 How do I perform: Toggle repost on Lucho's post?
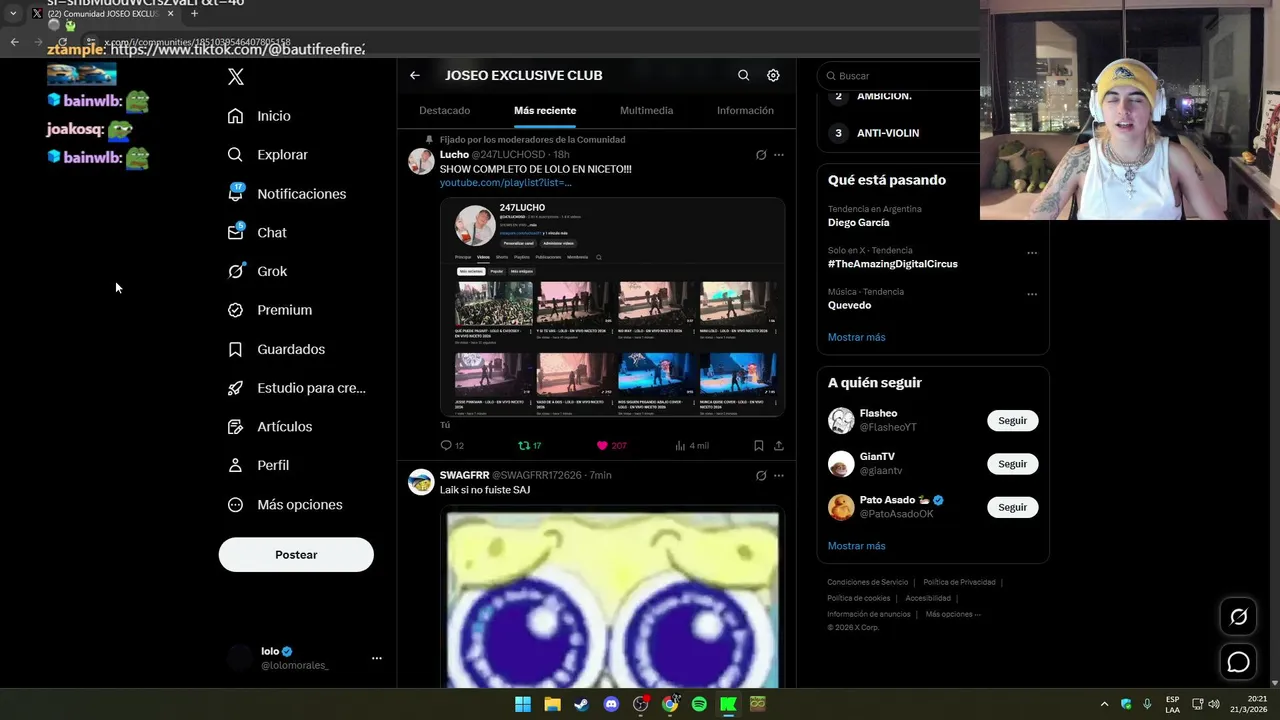click(530, 446)
